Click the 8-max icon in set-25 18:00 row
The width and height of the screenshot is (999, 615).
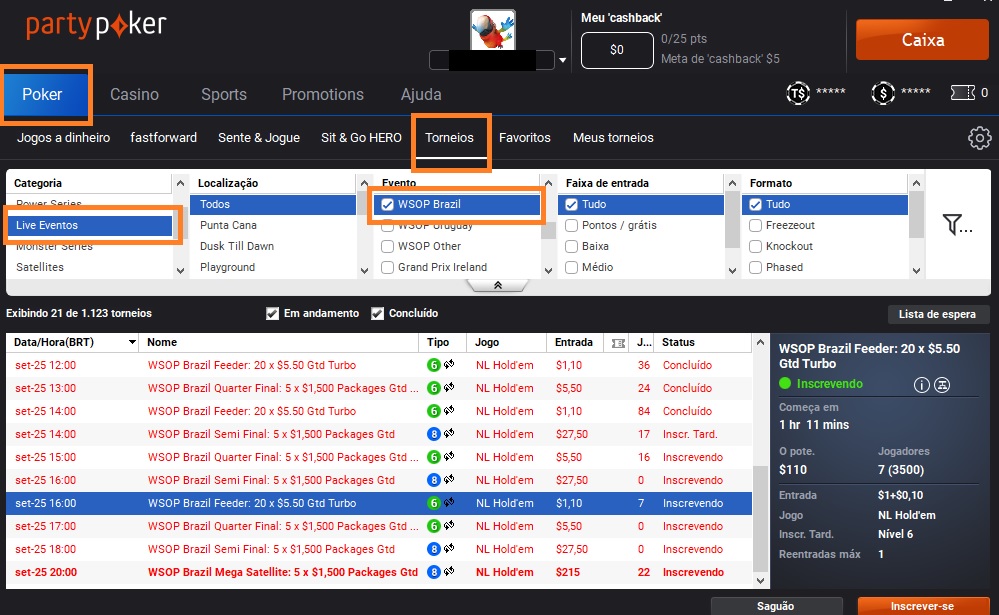click(433, 549)
